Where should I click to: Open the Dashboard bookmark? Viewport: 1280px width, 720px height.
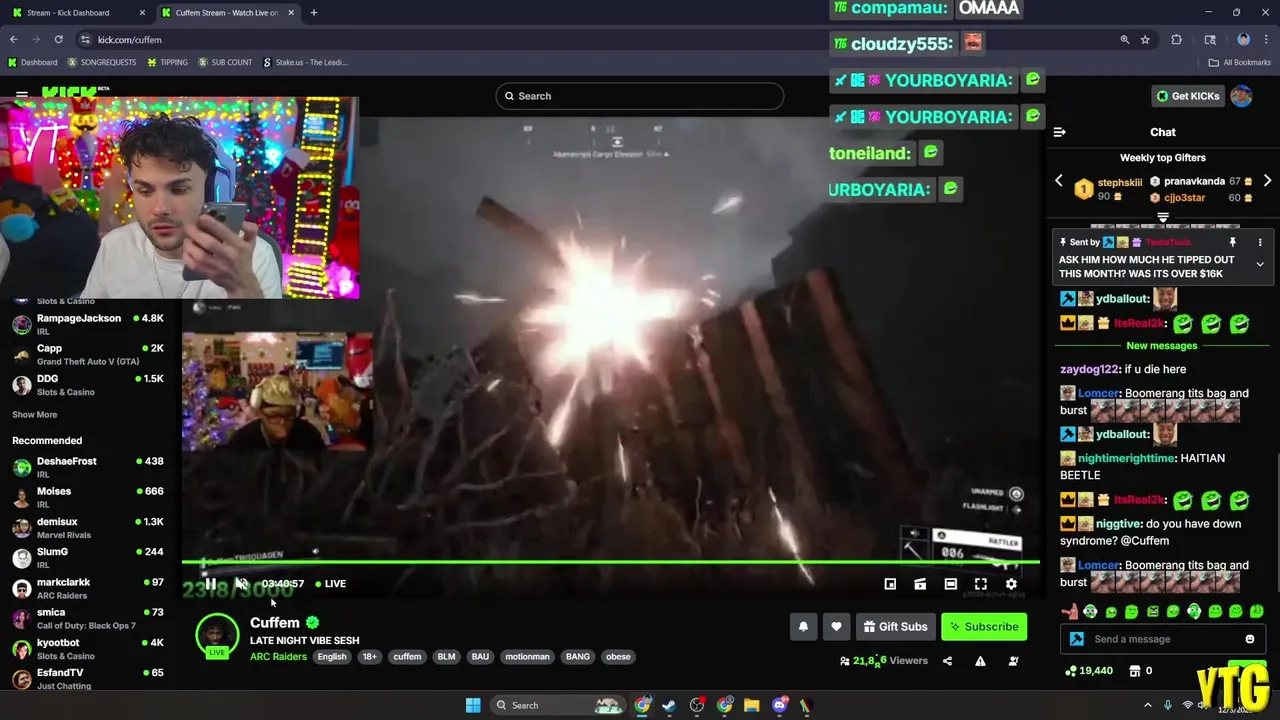32,62
